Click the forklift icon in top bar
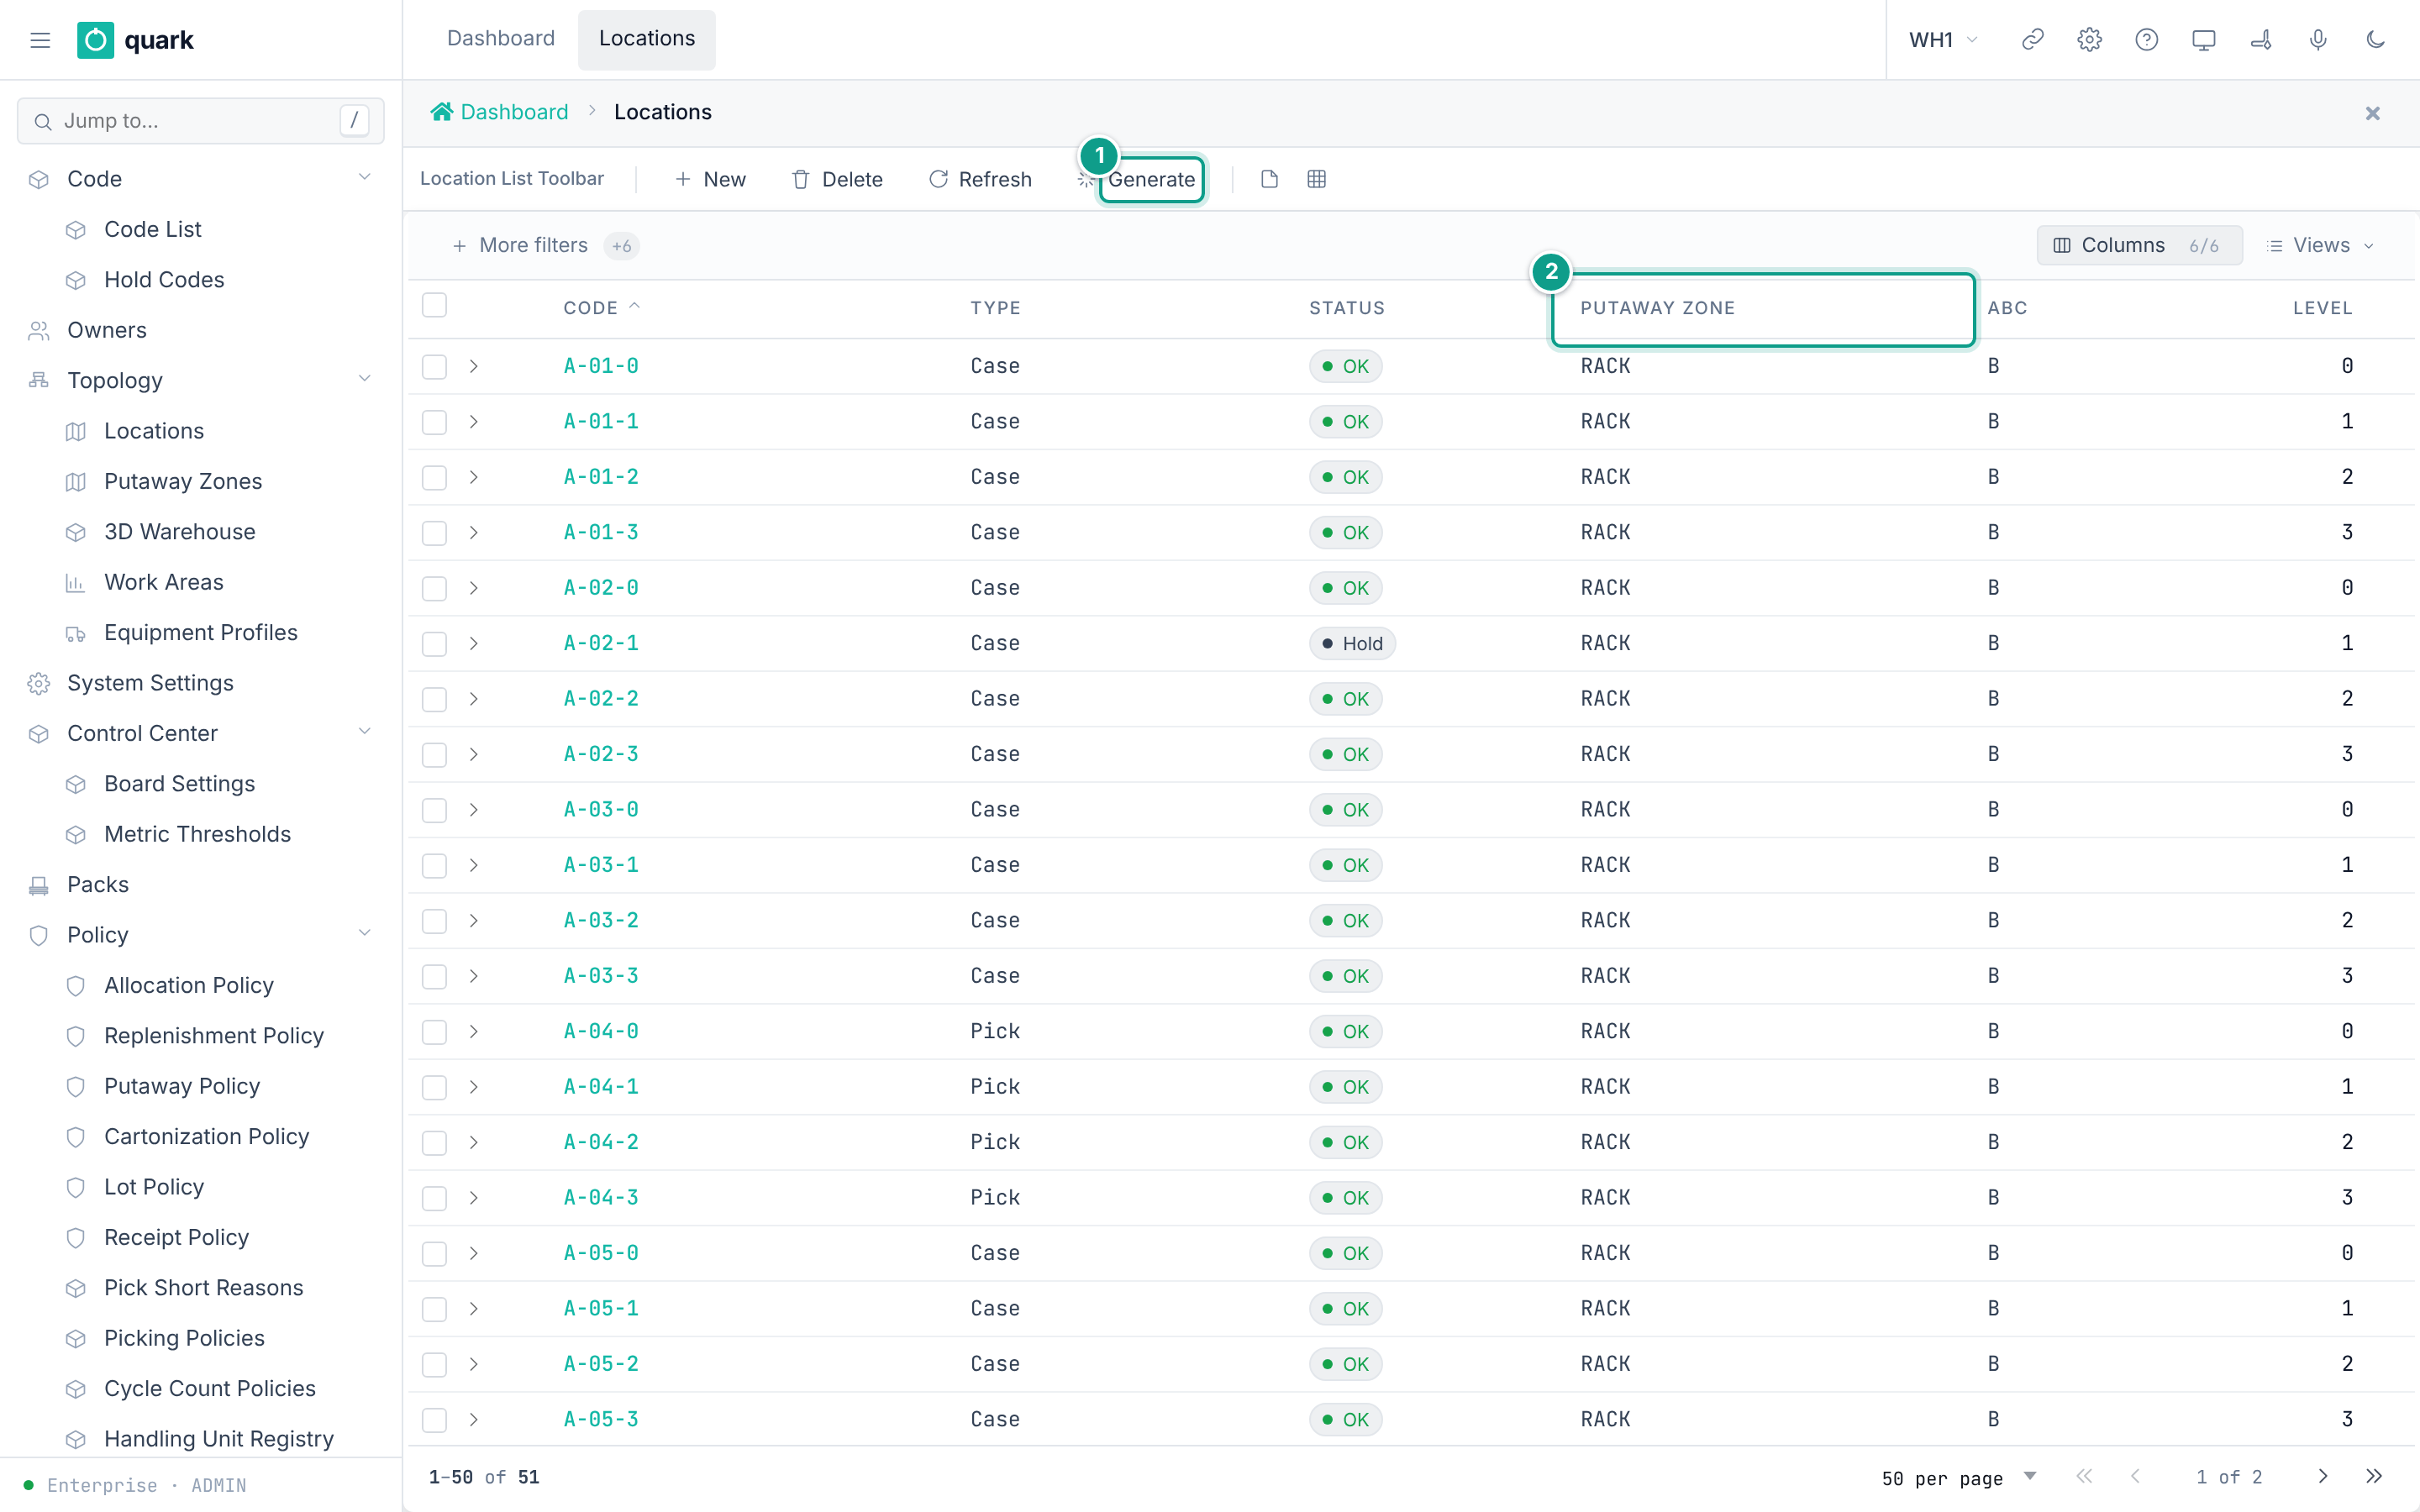 pyautogui.click(x=2260, y=40)
